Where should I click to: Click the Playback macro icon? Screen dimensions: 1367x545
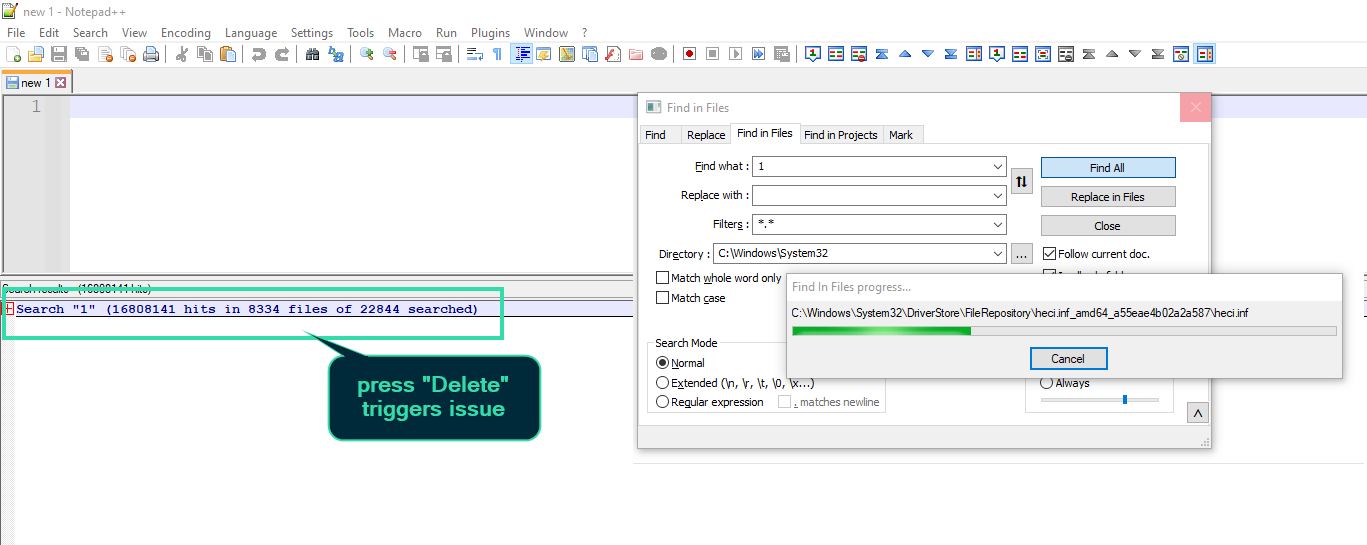(735, 54)
